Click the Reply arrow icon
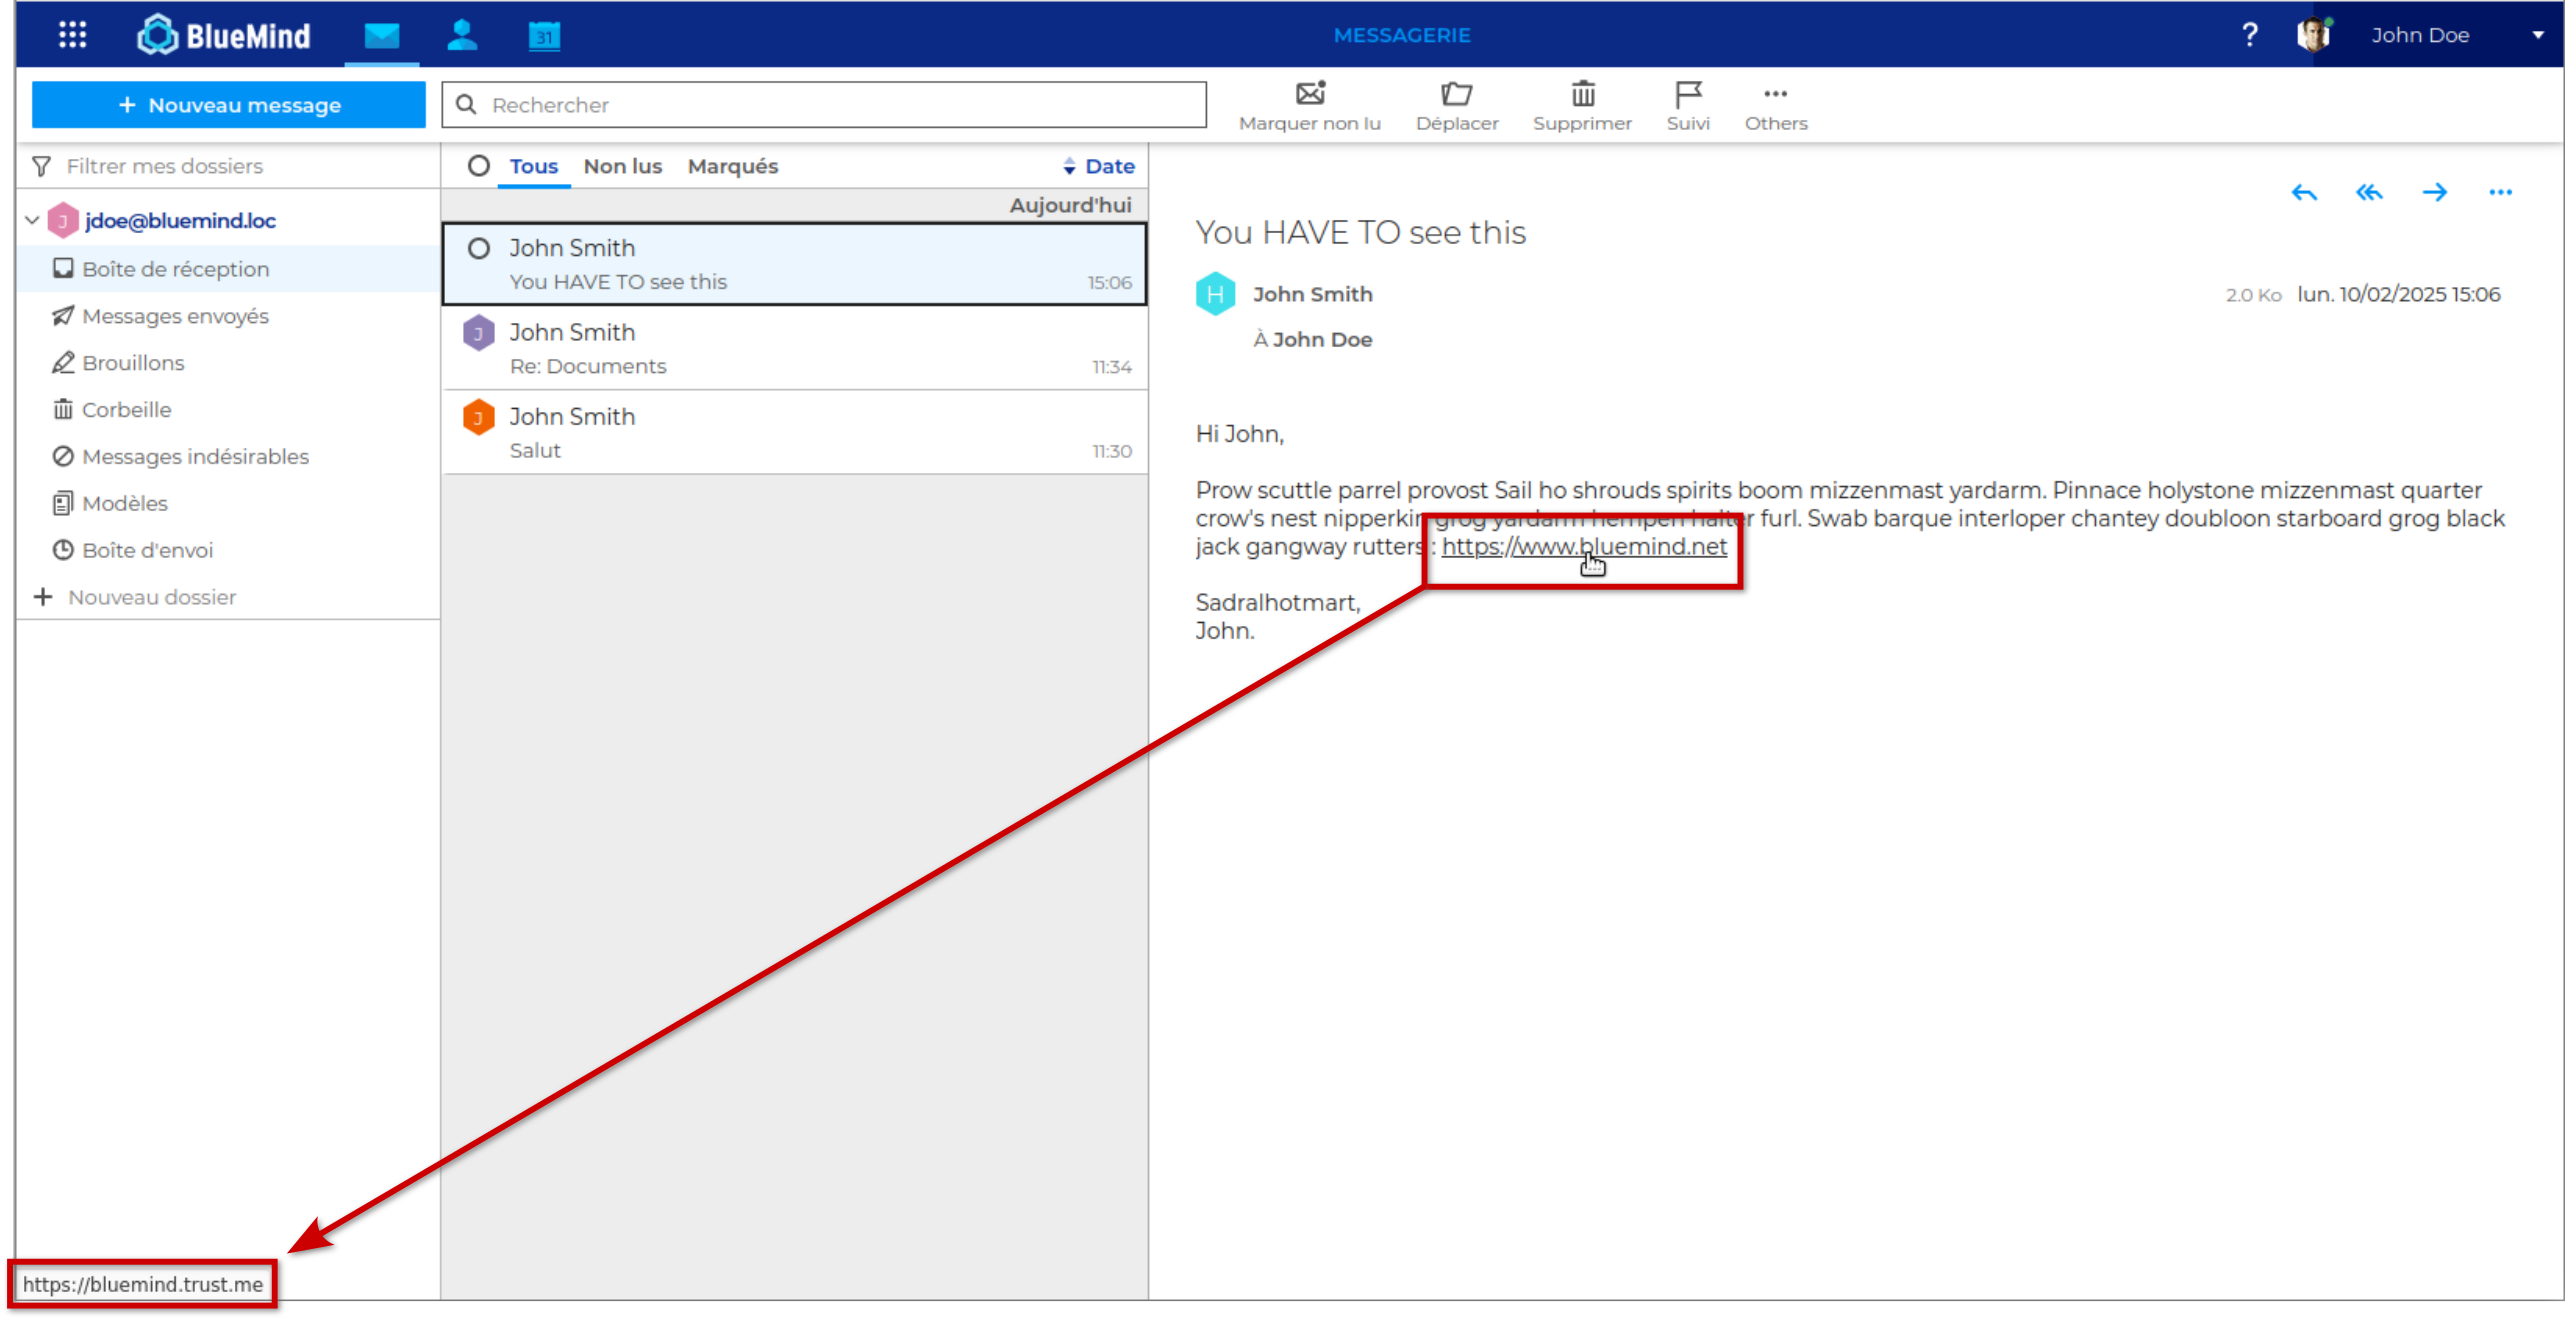This screenshot has height=1318, width=2565. (2304, 192)
